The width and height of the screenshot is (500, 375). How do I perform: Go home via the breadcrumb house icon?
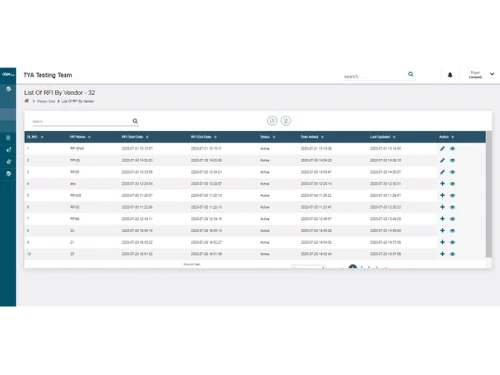tap(27, 101)
